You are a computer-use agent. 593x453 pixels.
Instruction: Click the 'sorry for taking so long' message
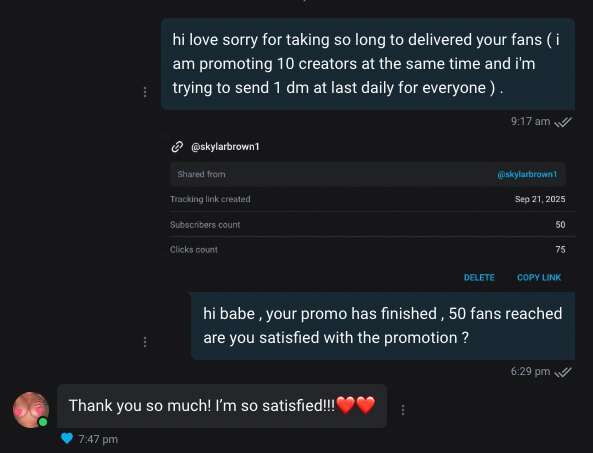(368, 64)
